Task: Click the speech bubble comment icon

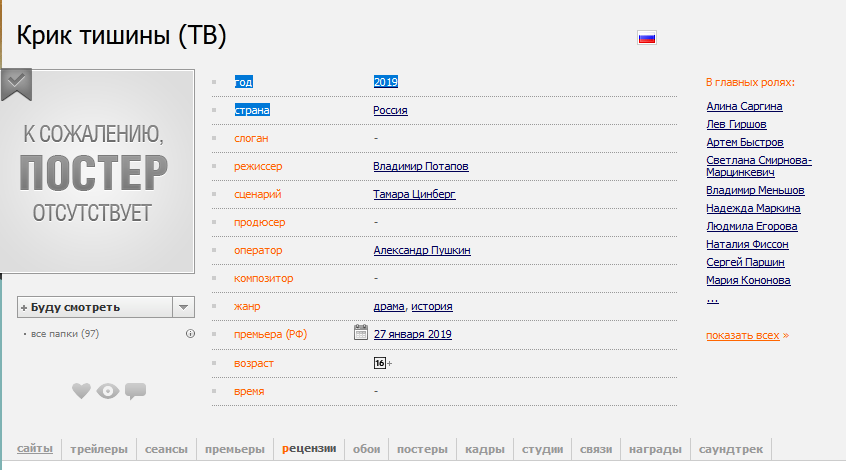Action: 135,391
